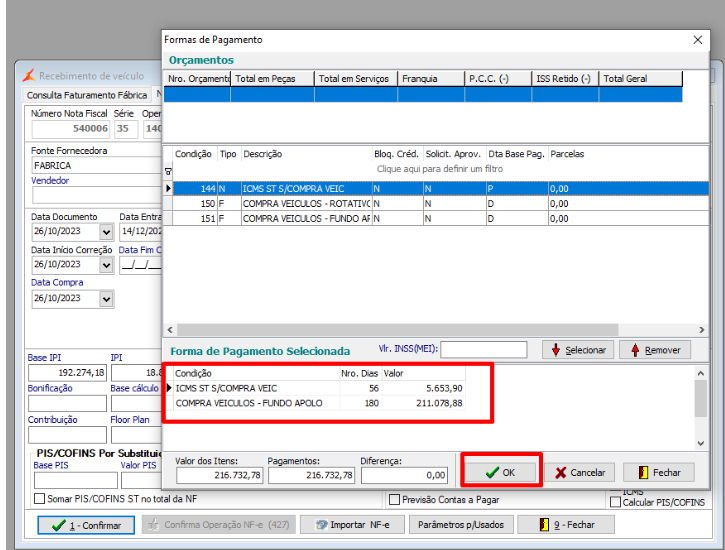Click the red down arrow Selecionar icon
This screenshot has width=725, height=550.
pyautogui.click(x=556, y=350)
